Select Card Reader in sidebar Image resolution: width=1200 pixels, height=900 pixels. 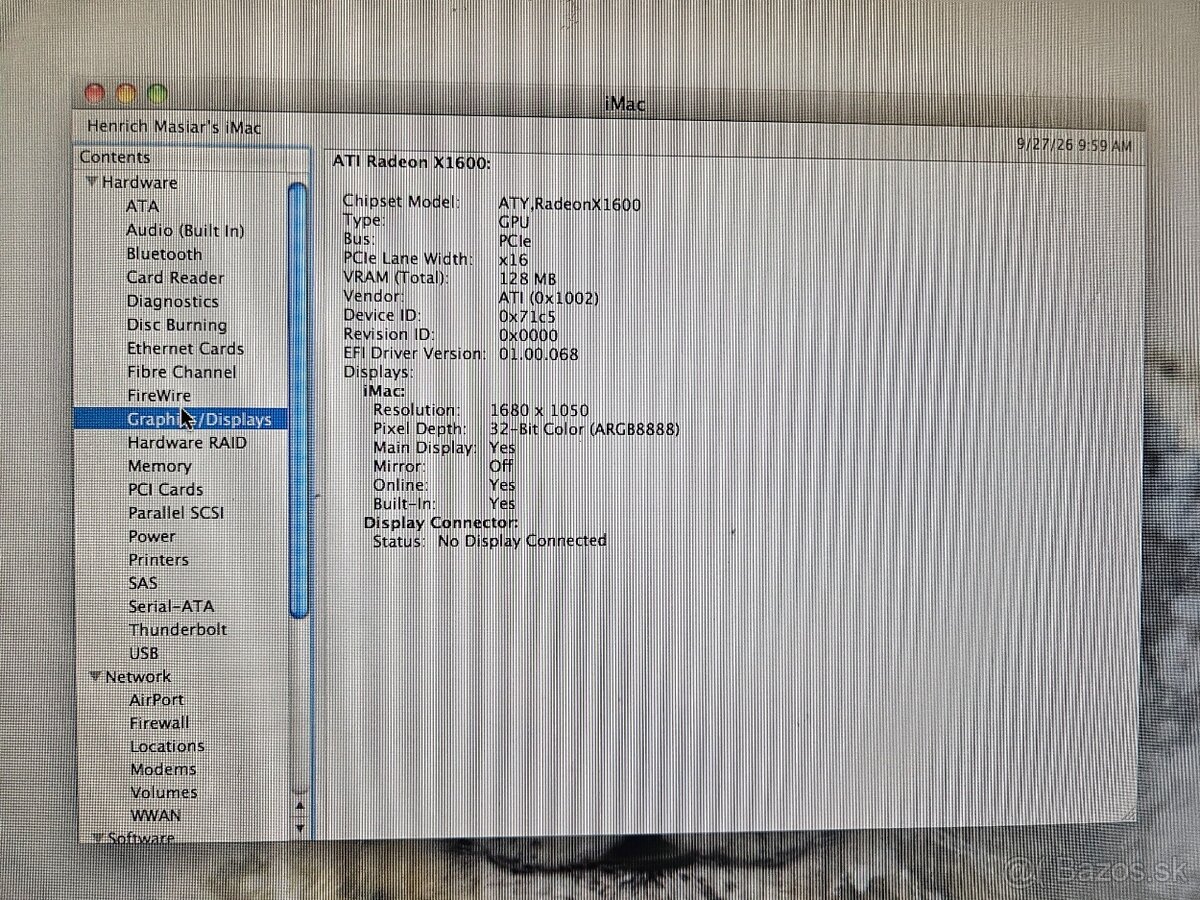(175, 277)
